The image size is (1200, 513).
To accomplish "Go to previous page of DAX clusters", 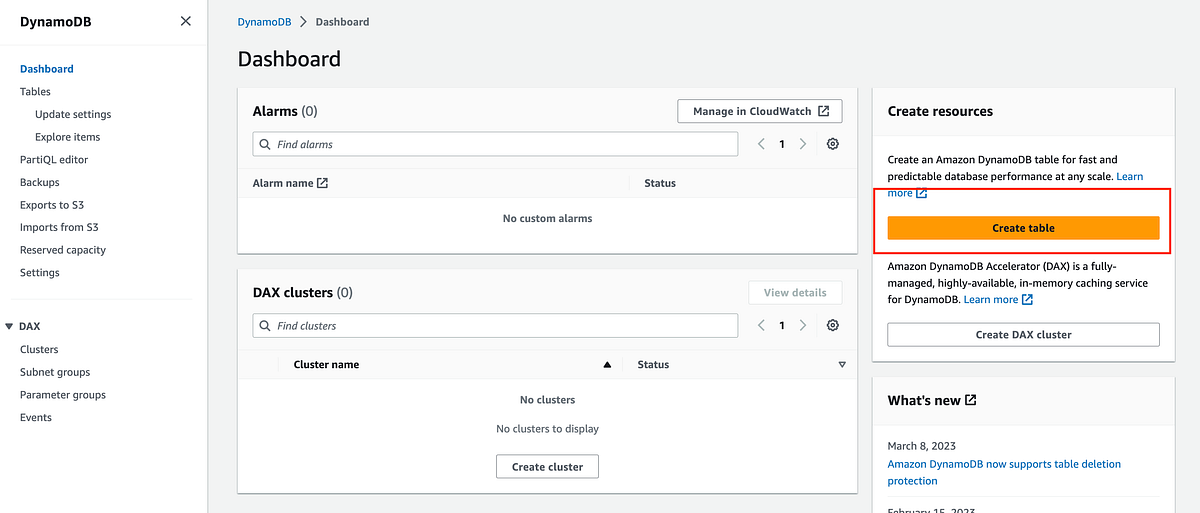I will click(761, 325).
